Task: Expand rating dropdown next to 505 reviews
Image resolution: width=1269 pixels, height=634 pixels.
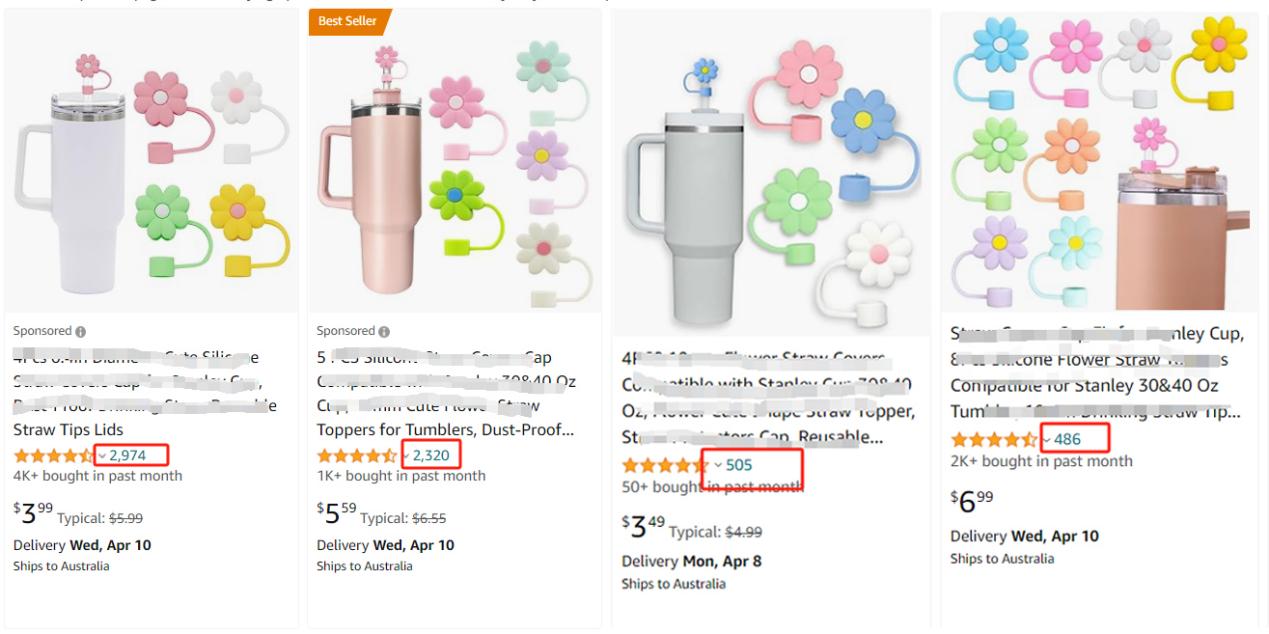Action: [718, 466]
